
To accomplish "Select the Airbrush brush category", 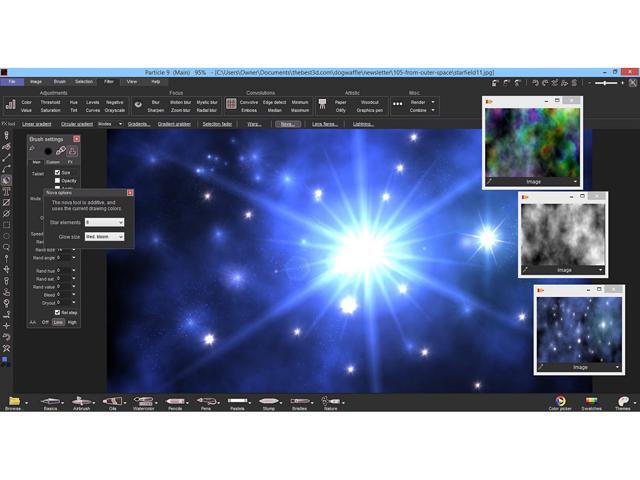I will tap(79, 401).
